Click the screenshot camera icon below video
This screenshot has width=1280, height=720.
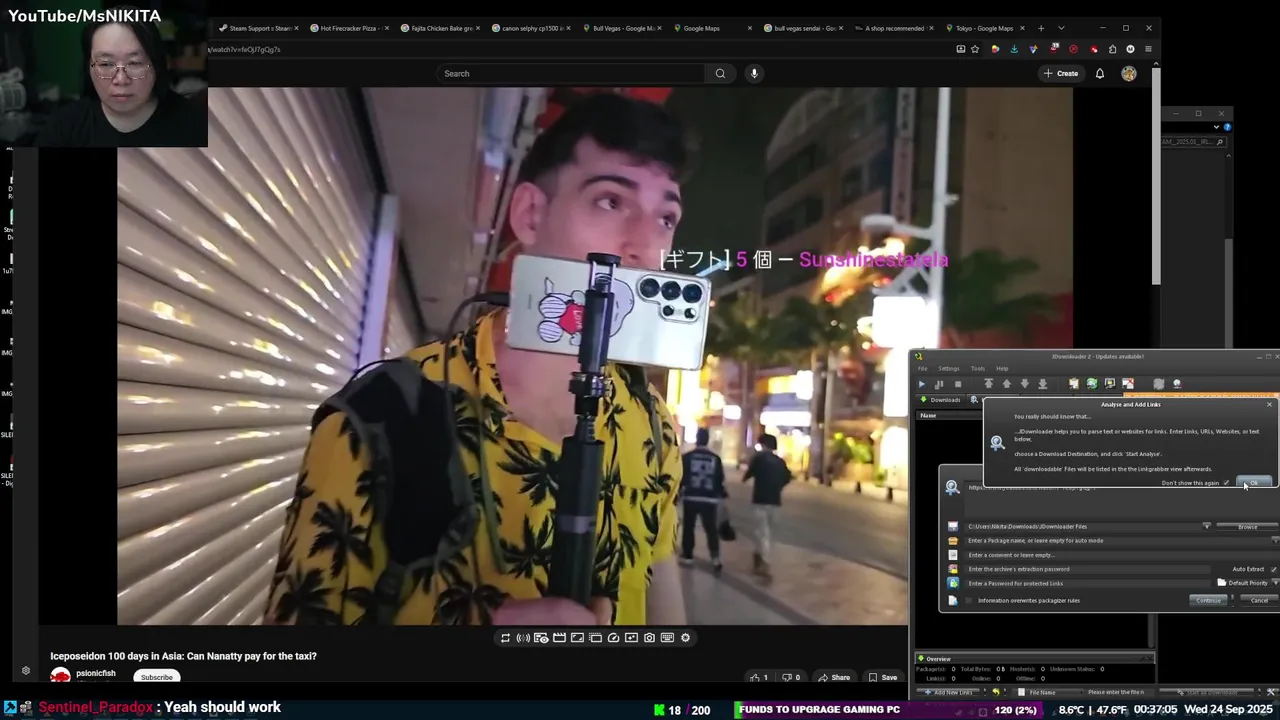click(649, 638)
